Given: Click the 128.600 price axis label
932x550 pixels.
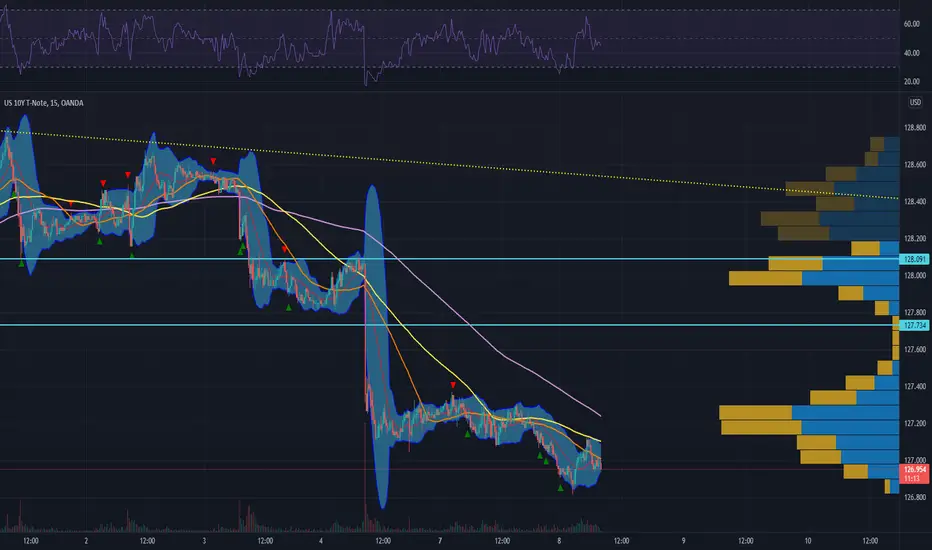Looking at the screenshot, I should (915, 165).
